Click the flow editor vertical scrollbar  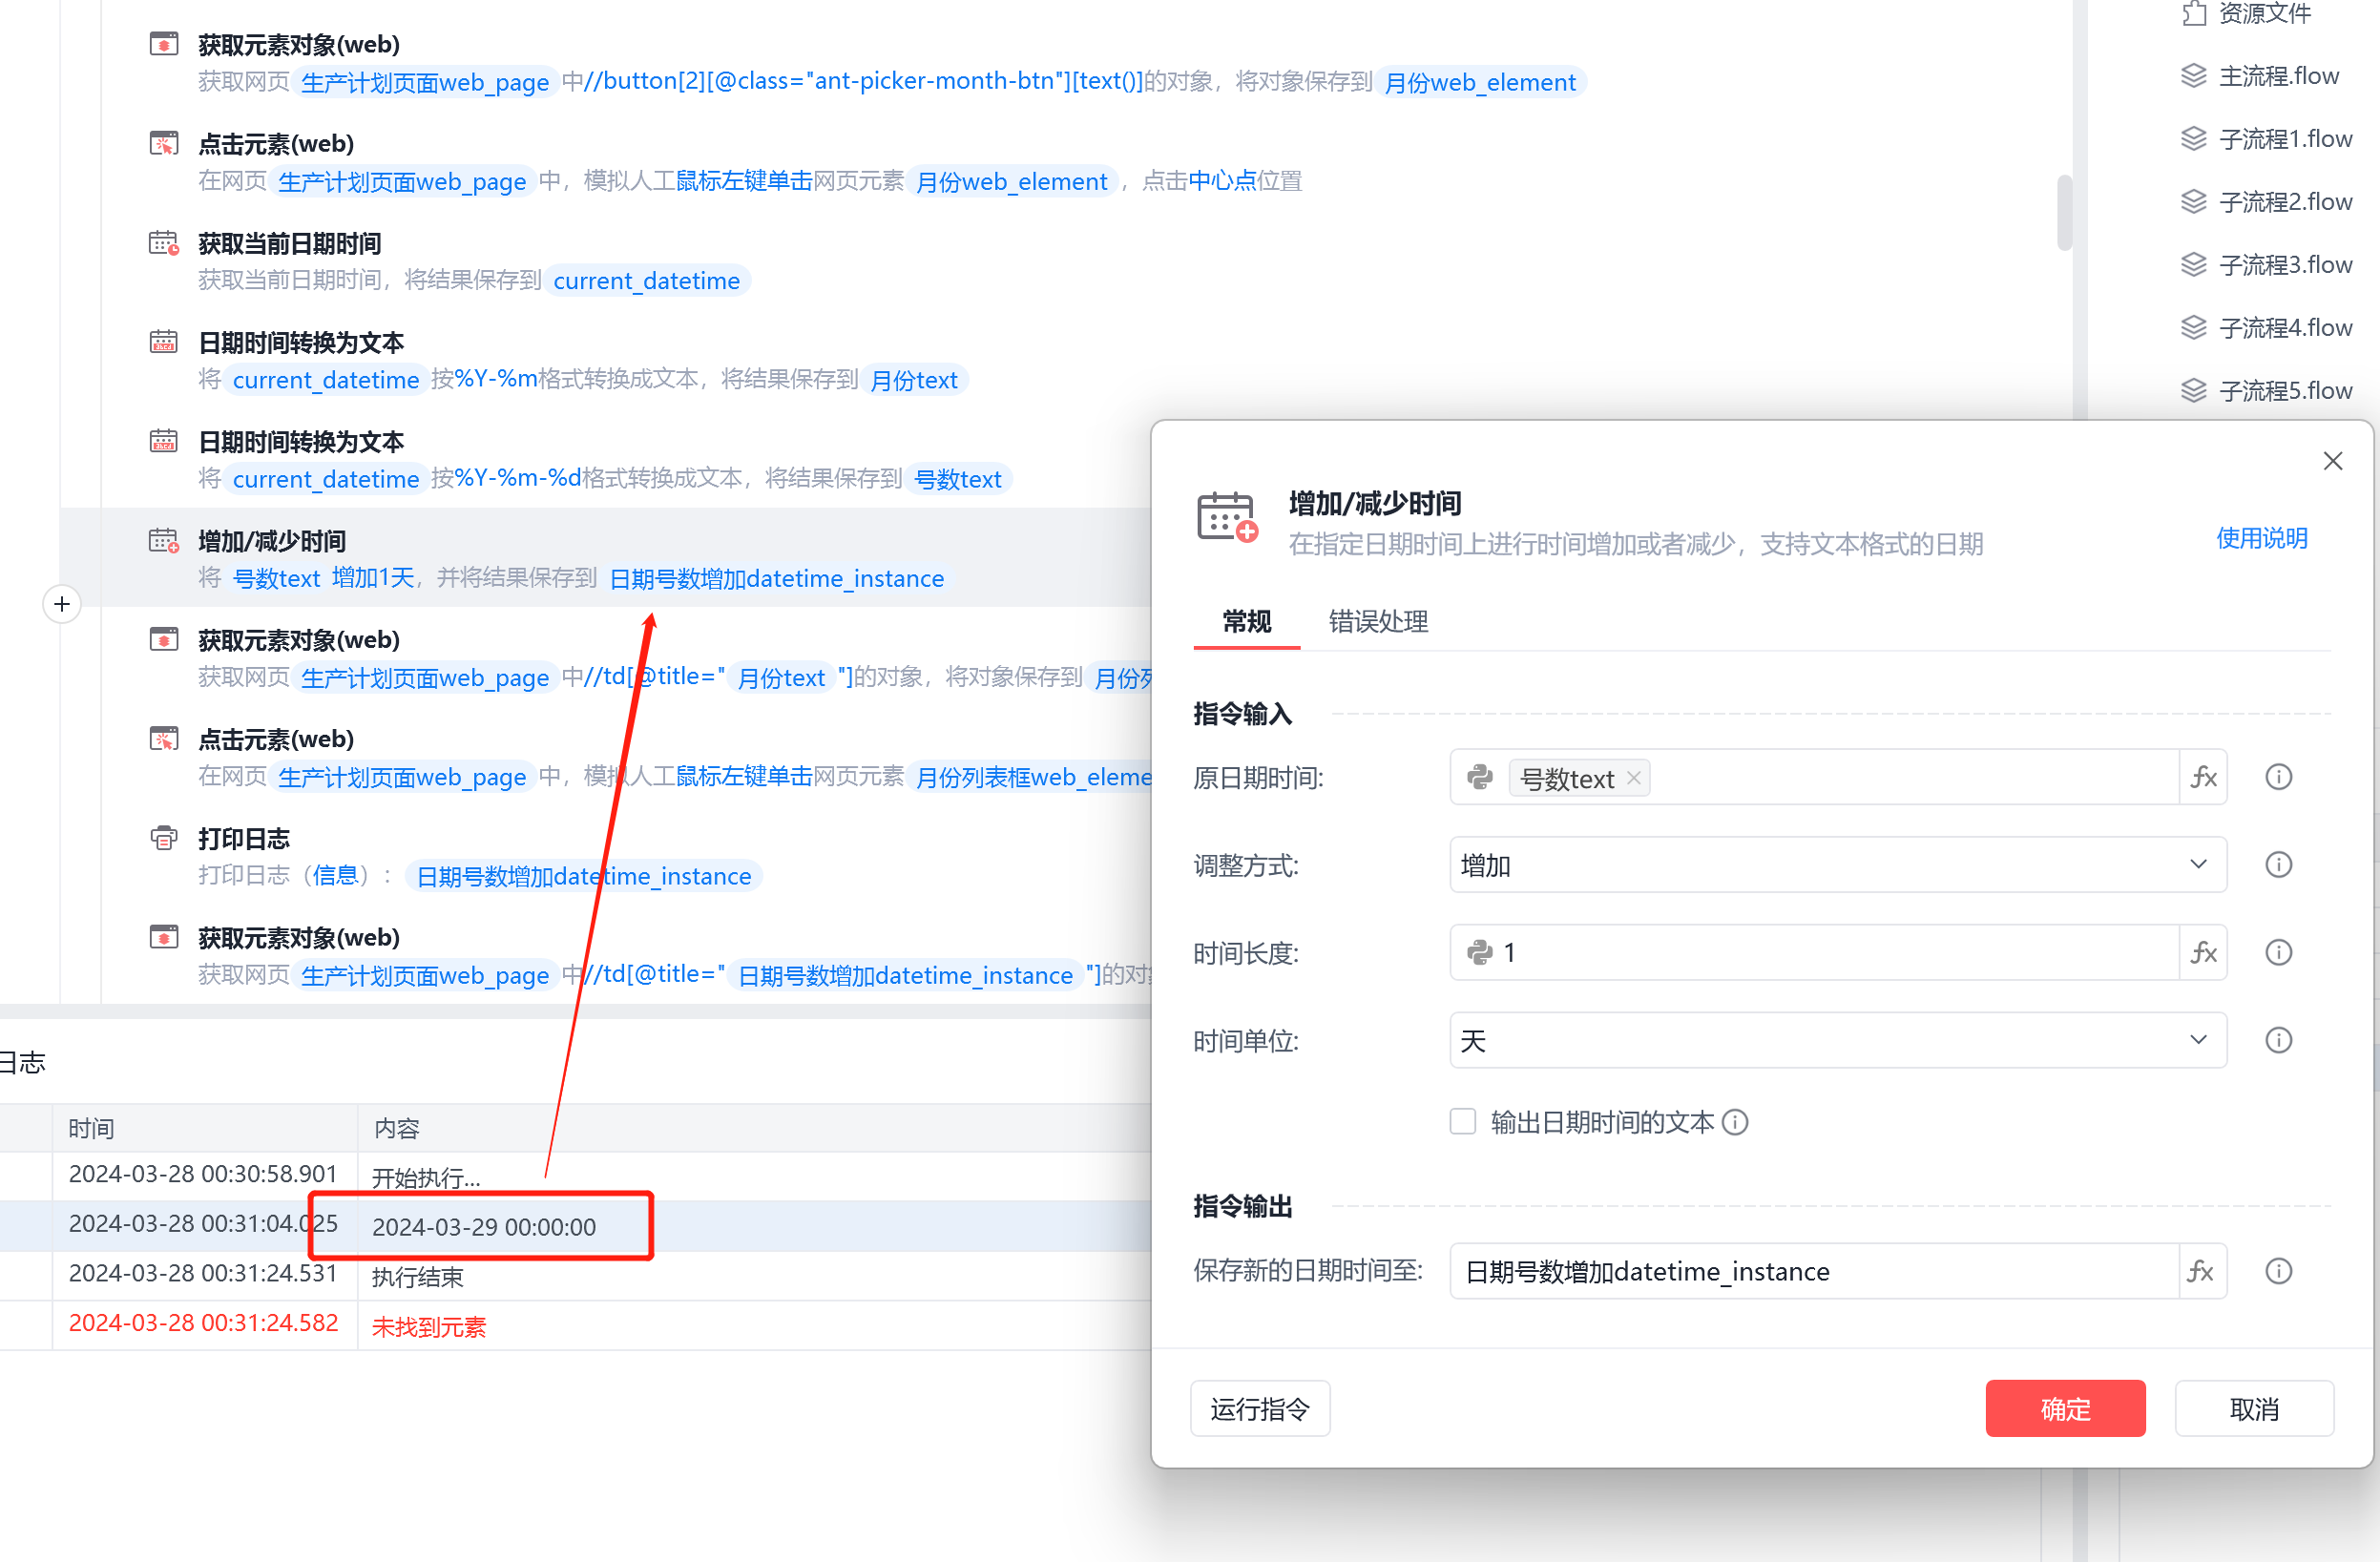(x=2064, y=212)
